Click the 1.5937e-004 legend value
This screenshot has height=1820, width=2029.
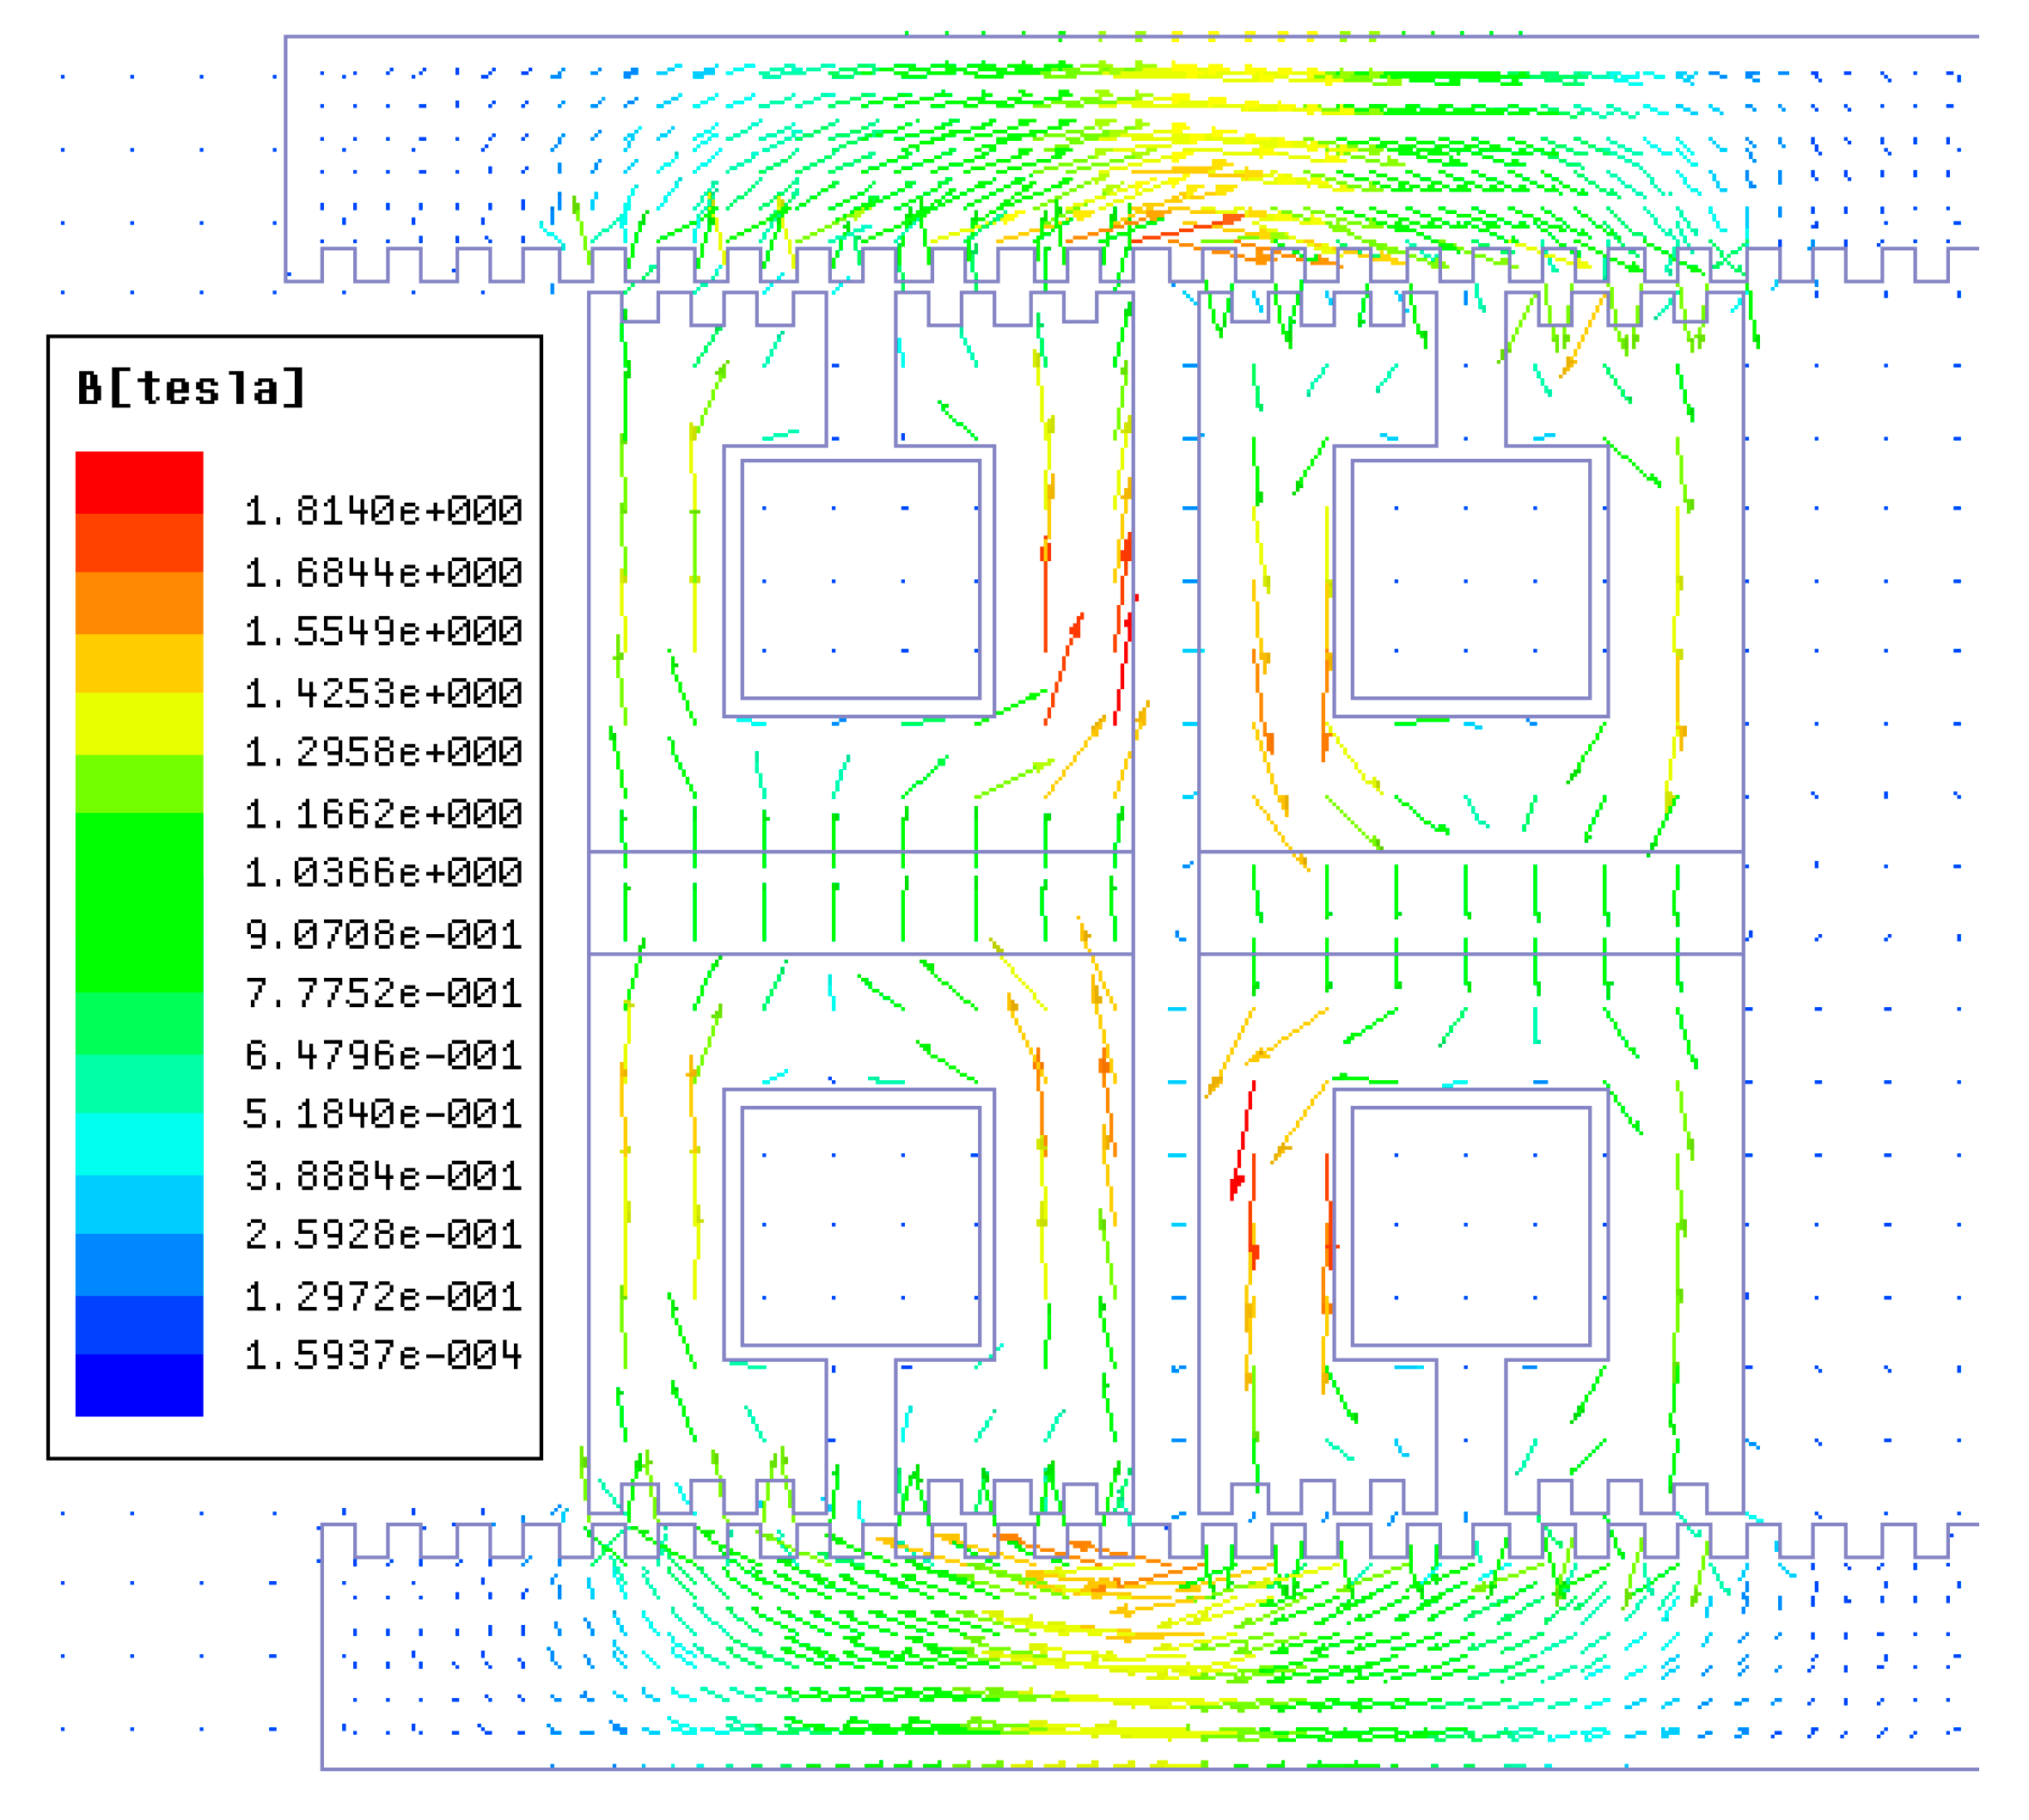click(383, 1356)
